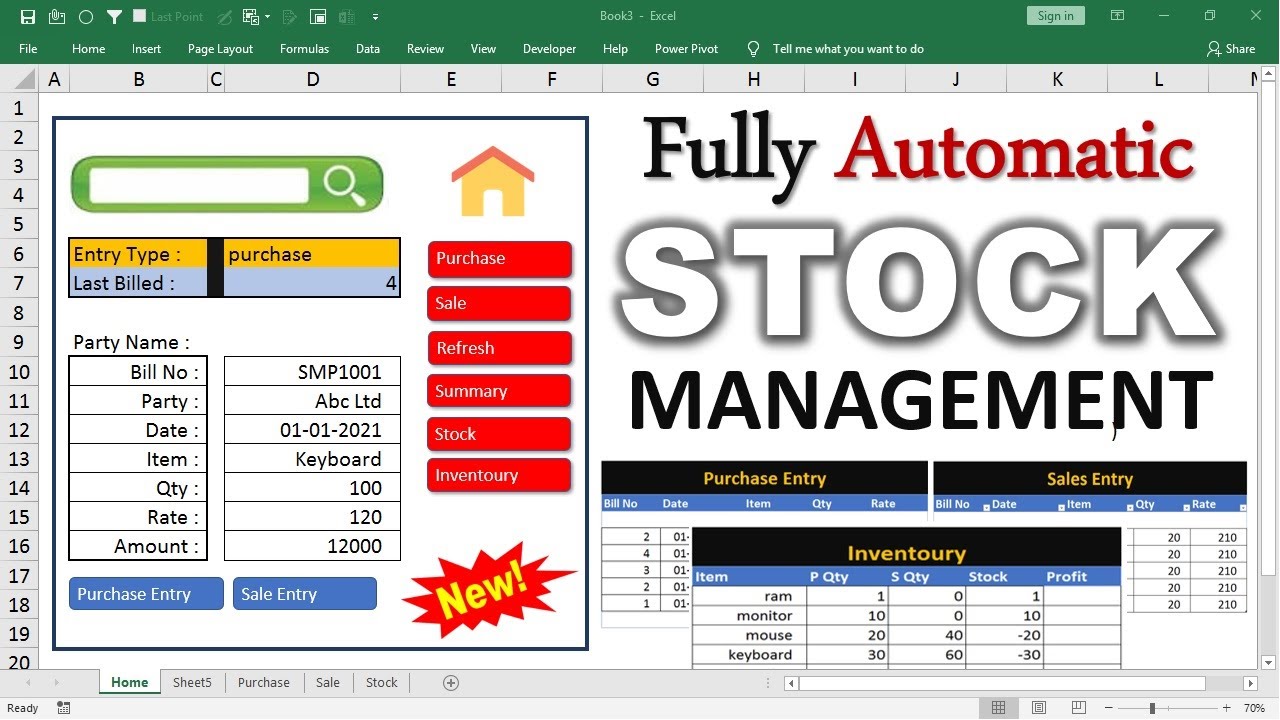The height and width of the screenshot is (720, 1280).
Task: Open the Page Layout ribbon tab
Action: (x=220, y=48)
